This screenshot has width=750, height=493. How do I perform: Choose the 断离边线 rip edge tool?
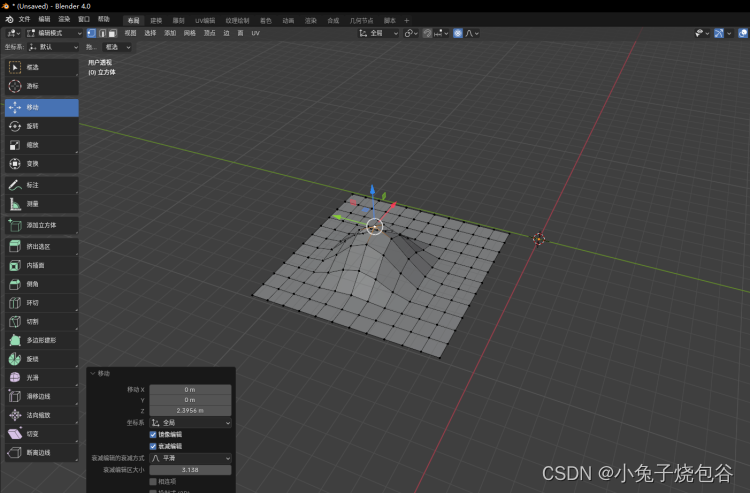click(42, 452)
